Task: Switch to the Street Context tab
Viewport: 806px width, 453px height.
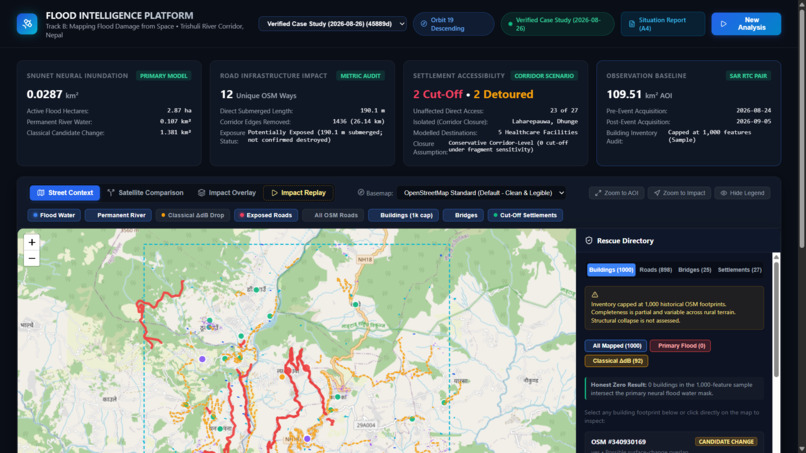Action: point(65,193)
